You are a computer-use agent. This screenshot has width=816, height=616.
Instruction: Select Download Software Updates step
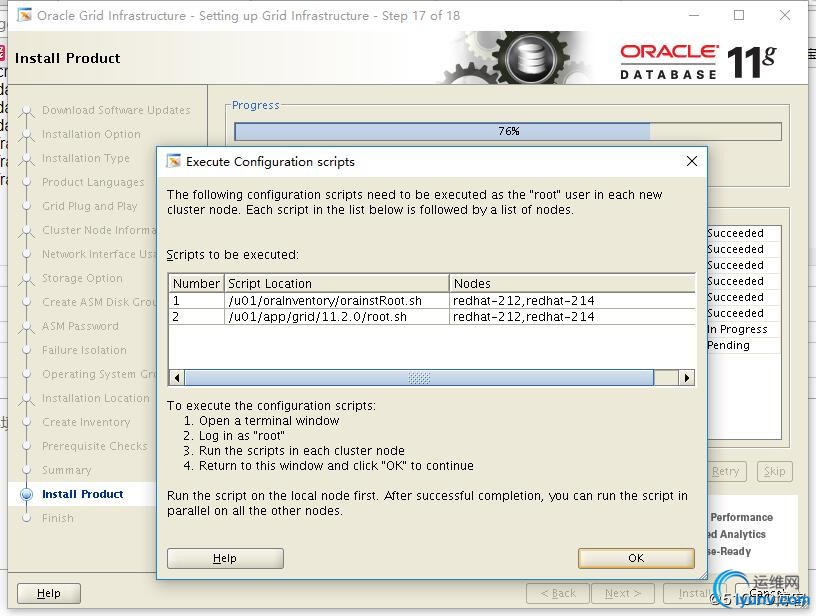(x=116, y=110)
